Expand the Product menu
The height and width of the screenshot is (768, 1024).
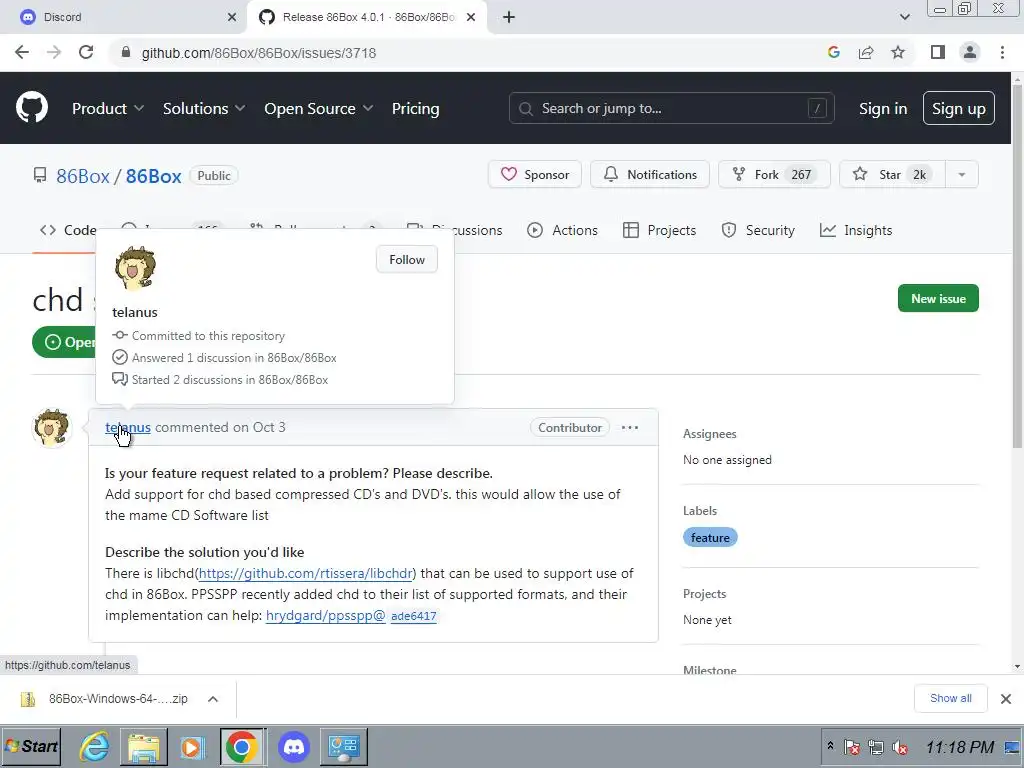click(x=108, y=108)
